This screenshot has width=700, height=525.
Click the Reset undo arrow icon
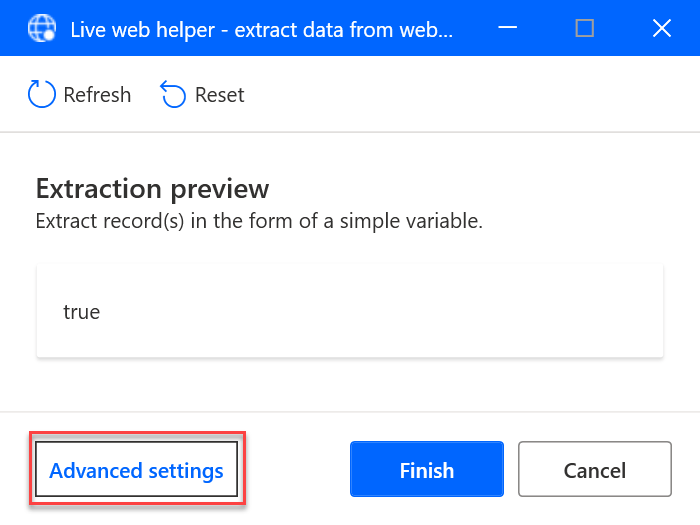tap(173, 95)
